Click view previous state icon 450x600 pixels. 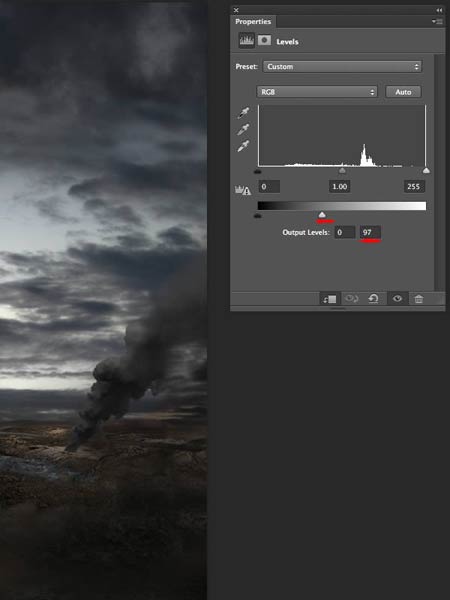coord(351,298)
